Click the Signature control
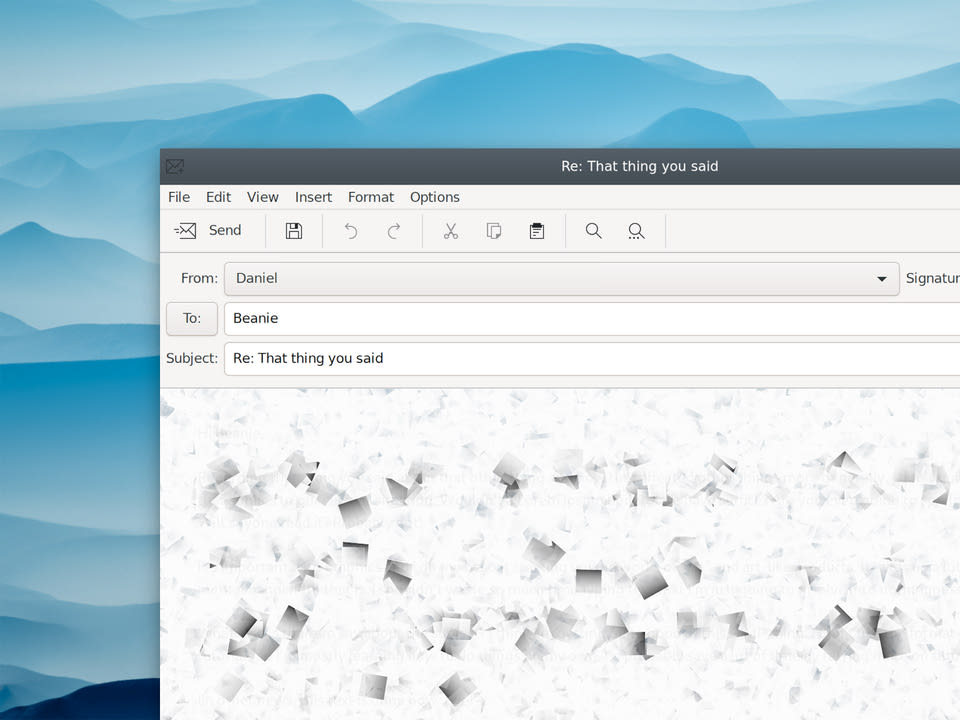Image resolution: width=960 pixels, height=720 pixels. (931, 278)
